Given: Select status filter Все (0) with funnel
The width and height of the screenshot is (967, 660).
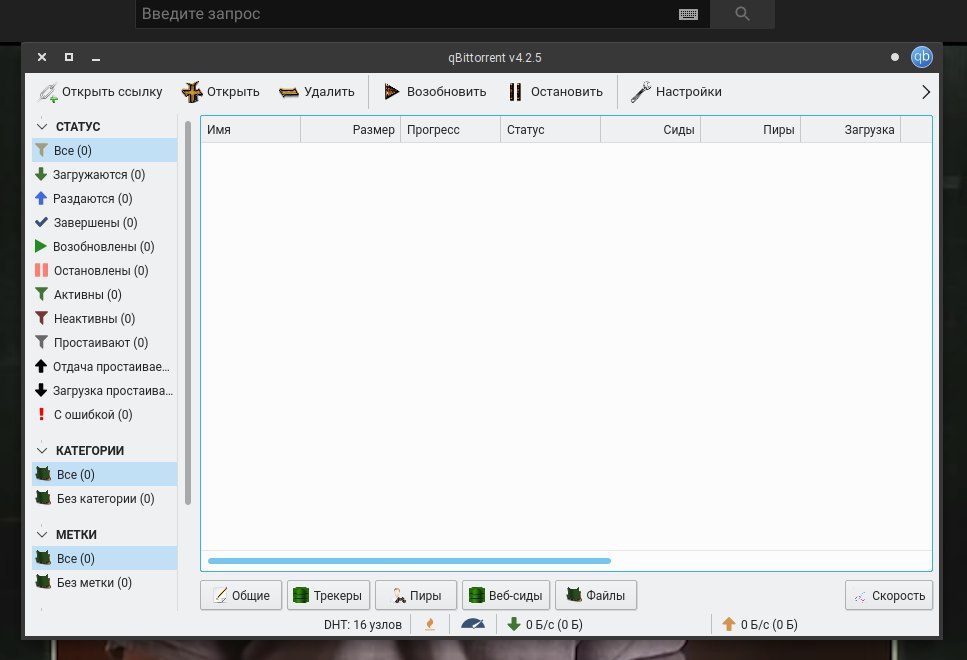Looking at the screenshot, I should [104, 151].
